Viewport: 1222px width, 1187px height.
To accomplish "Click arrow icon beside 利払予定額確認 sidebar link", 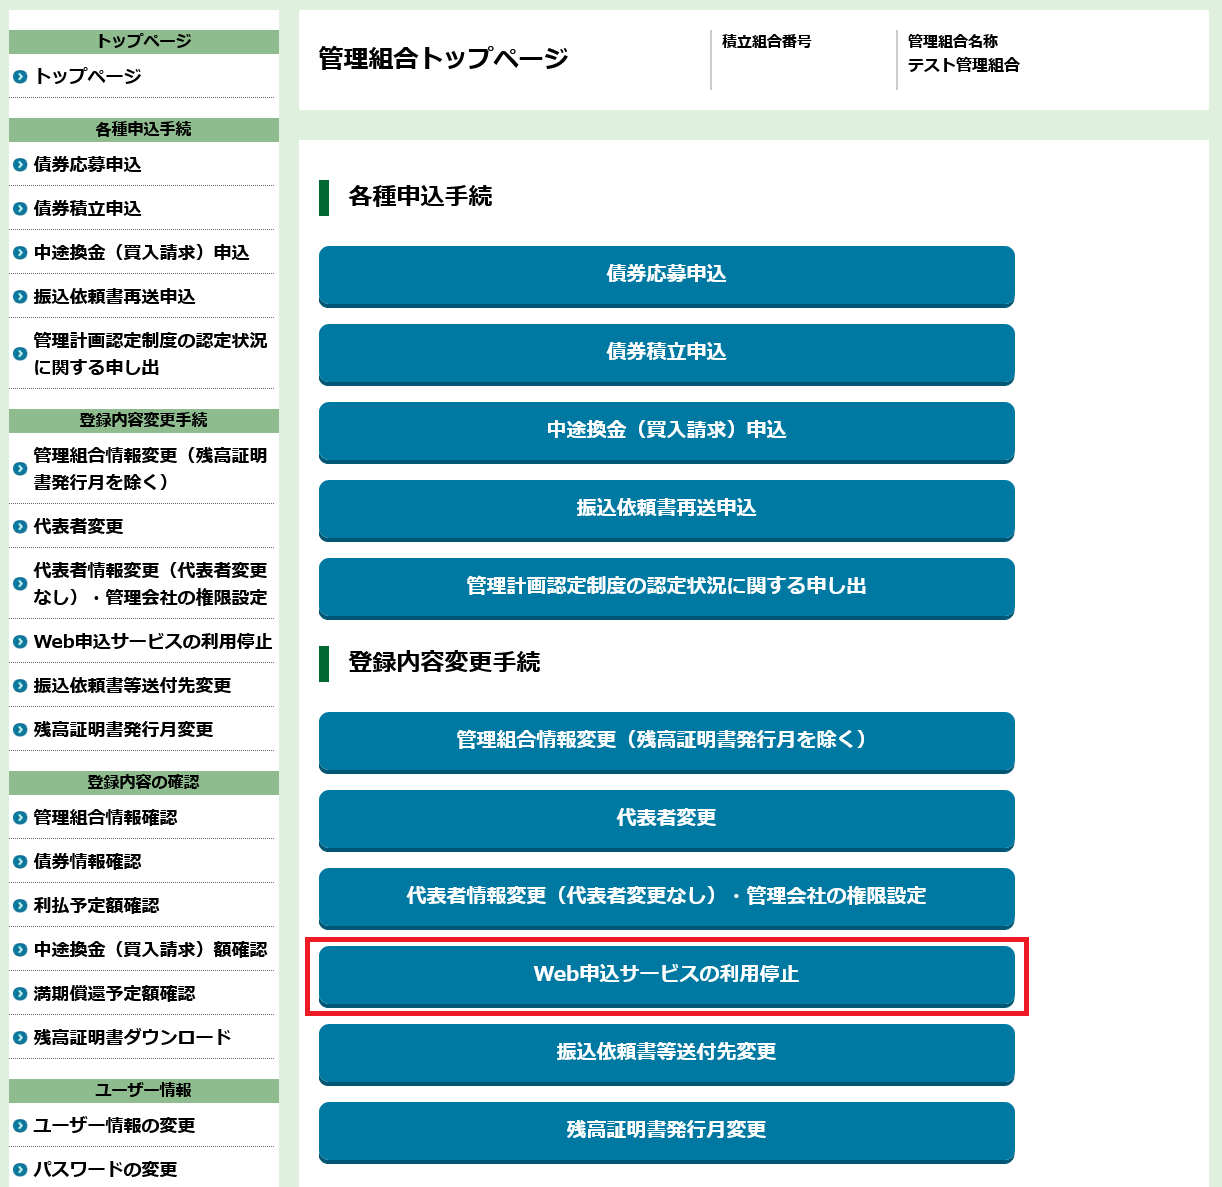I will (x=20, y=905).
